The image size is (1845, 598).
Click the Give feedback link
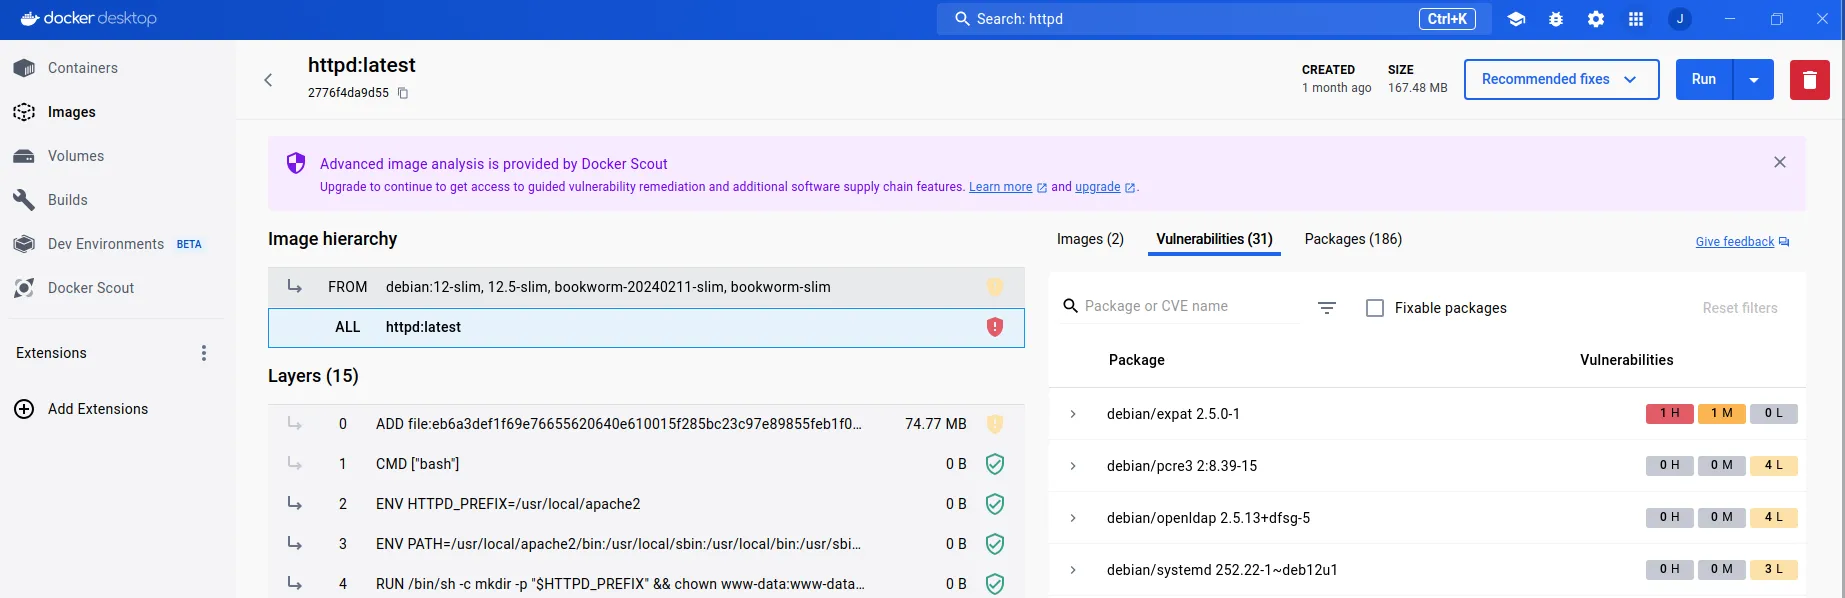pyautogui.click(x=1735, y=242)
